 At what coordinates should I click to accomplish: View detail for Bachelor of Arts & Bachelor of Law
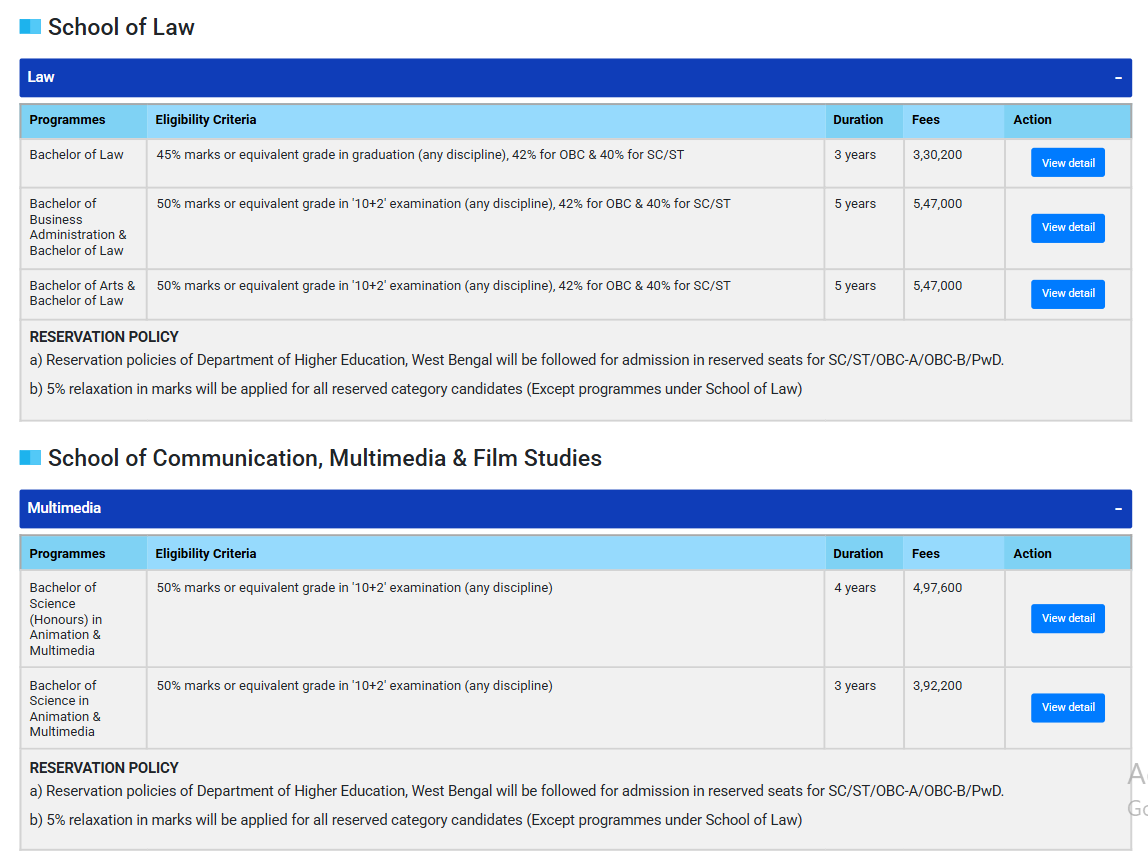point(1068,293)
